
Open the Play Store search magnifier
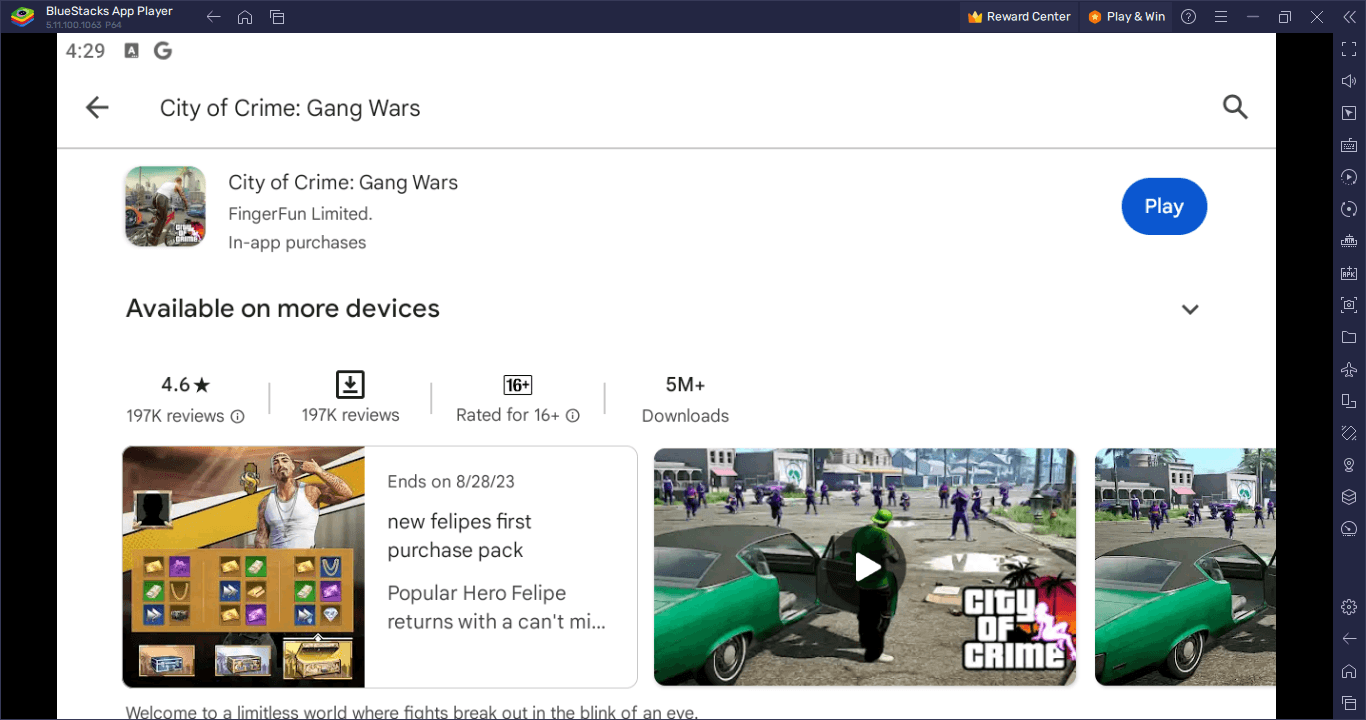[x=1235, y=107]
